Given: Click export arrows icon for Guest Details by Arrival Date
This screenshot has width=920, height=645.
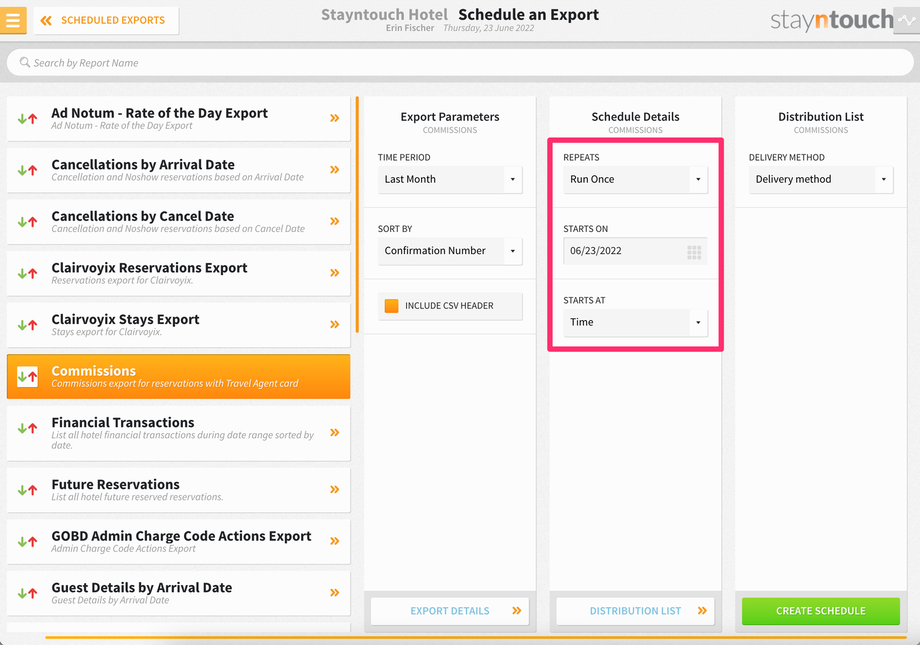Looking at the screenshot, I should point(27,593).
